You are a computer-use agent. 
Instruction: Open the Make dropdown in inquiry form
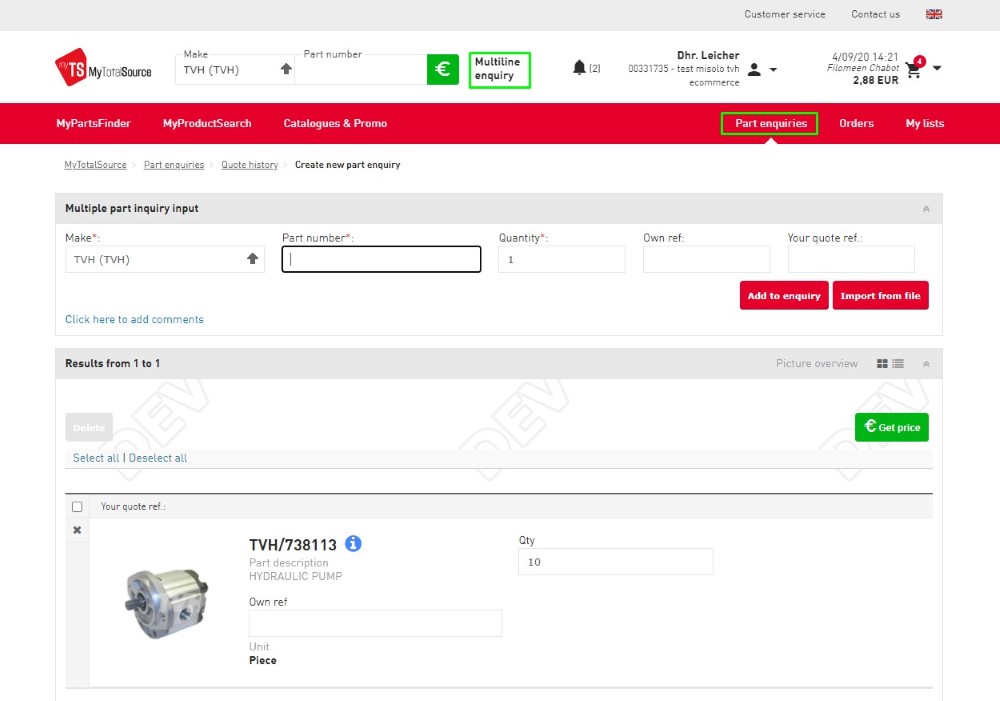[x=165, y=259]
